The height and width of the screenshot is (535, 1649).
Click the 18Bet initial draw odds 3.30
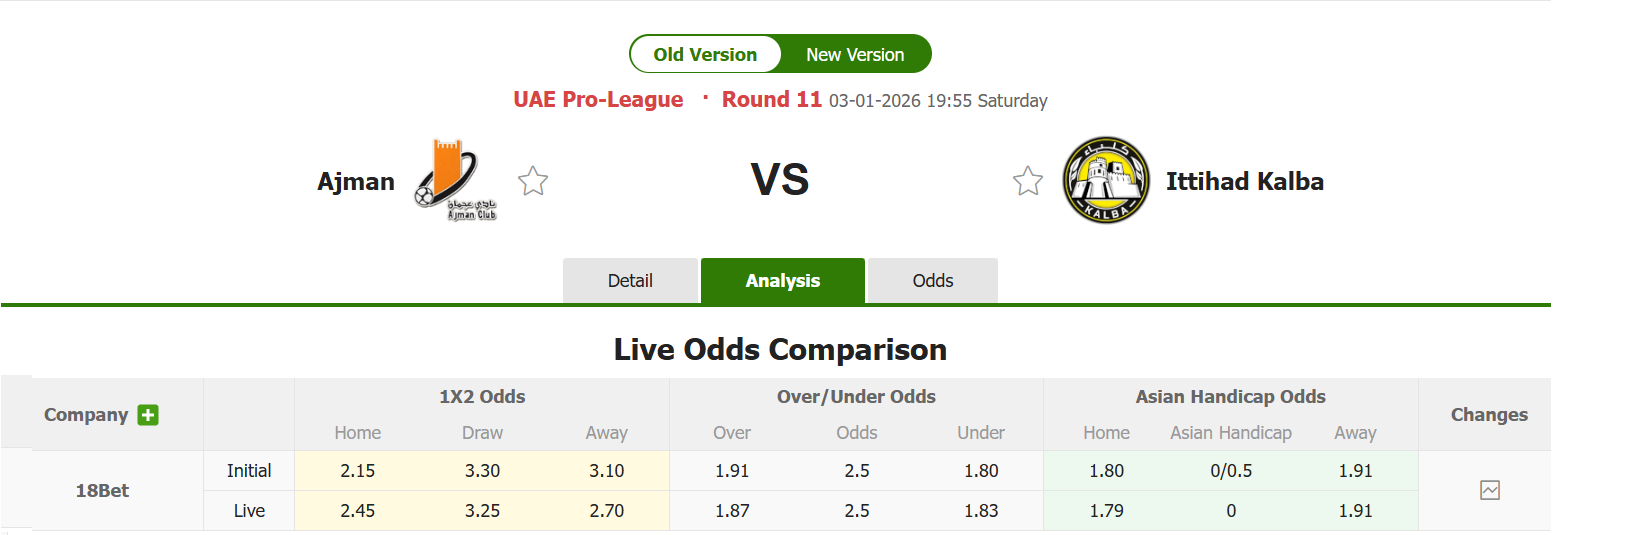tap(482, 471)
